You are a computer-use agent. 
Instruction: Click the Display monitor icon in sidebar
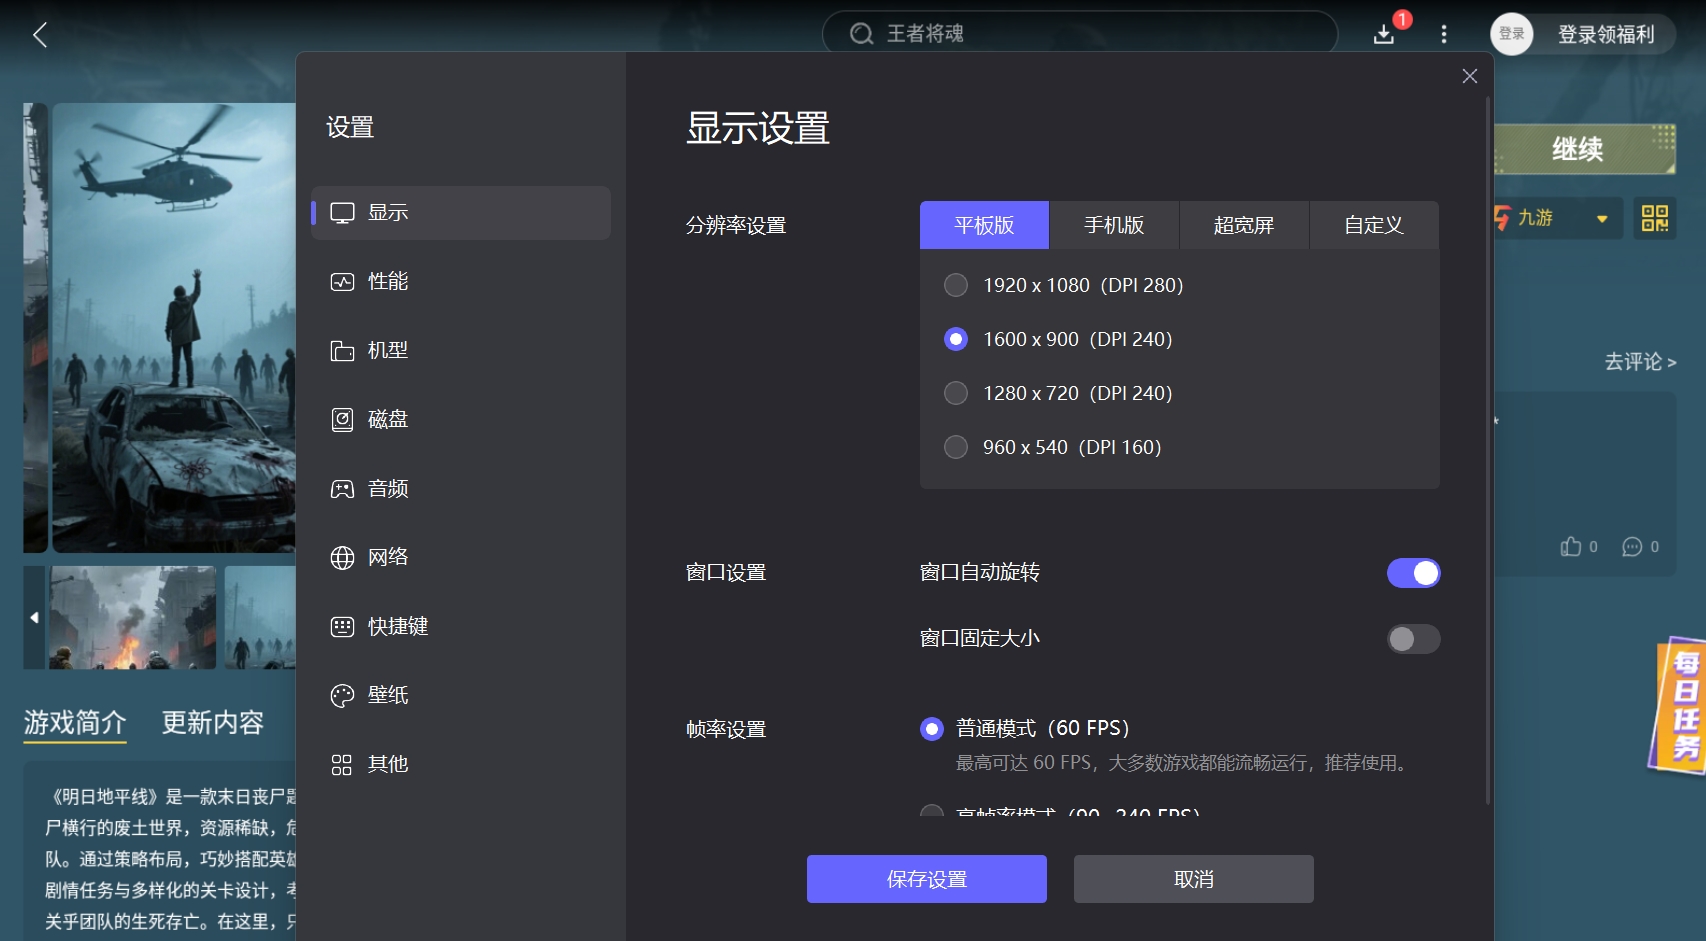click(x=343, y=213)
